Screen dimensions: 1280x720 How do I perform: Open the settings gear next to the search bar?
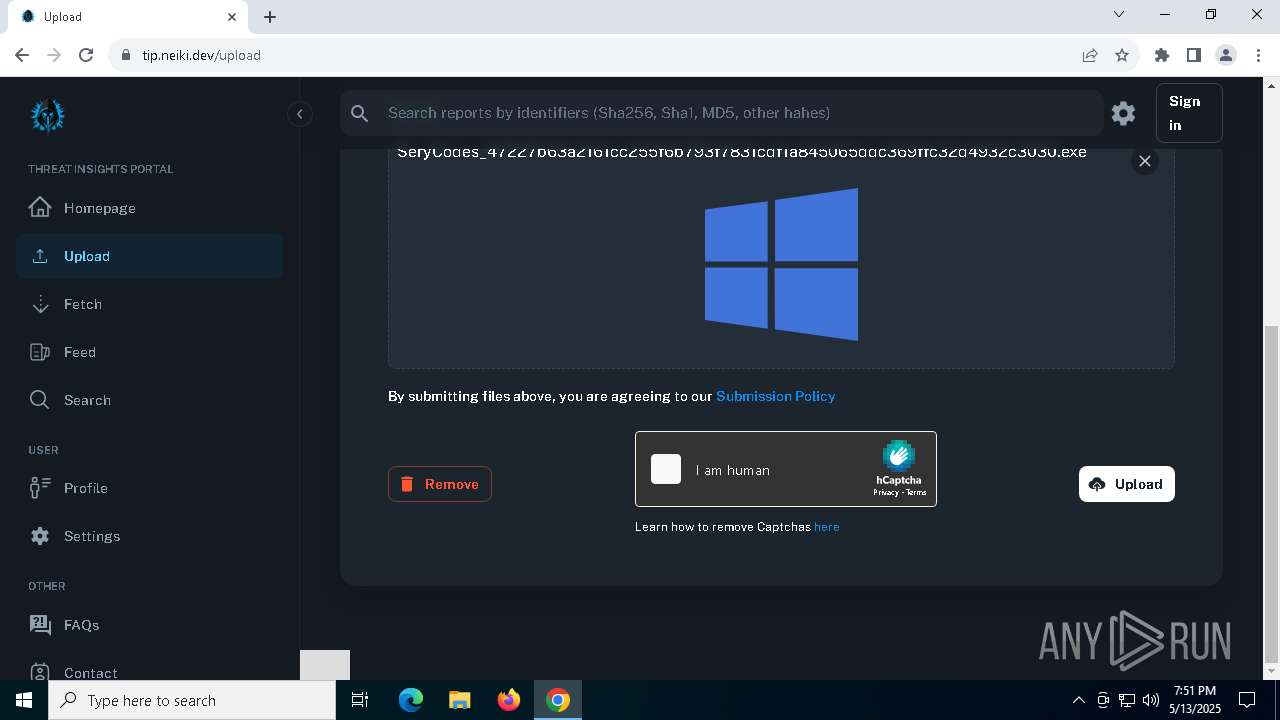pyautogui.click(x=1123, y=113)
